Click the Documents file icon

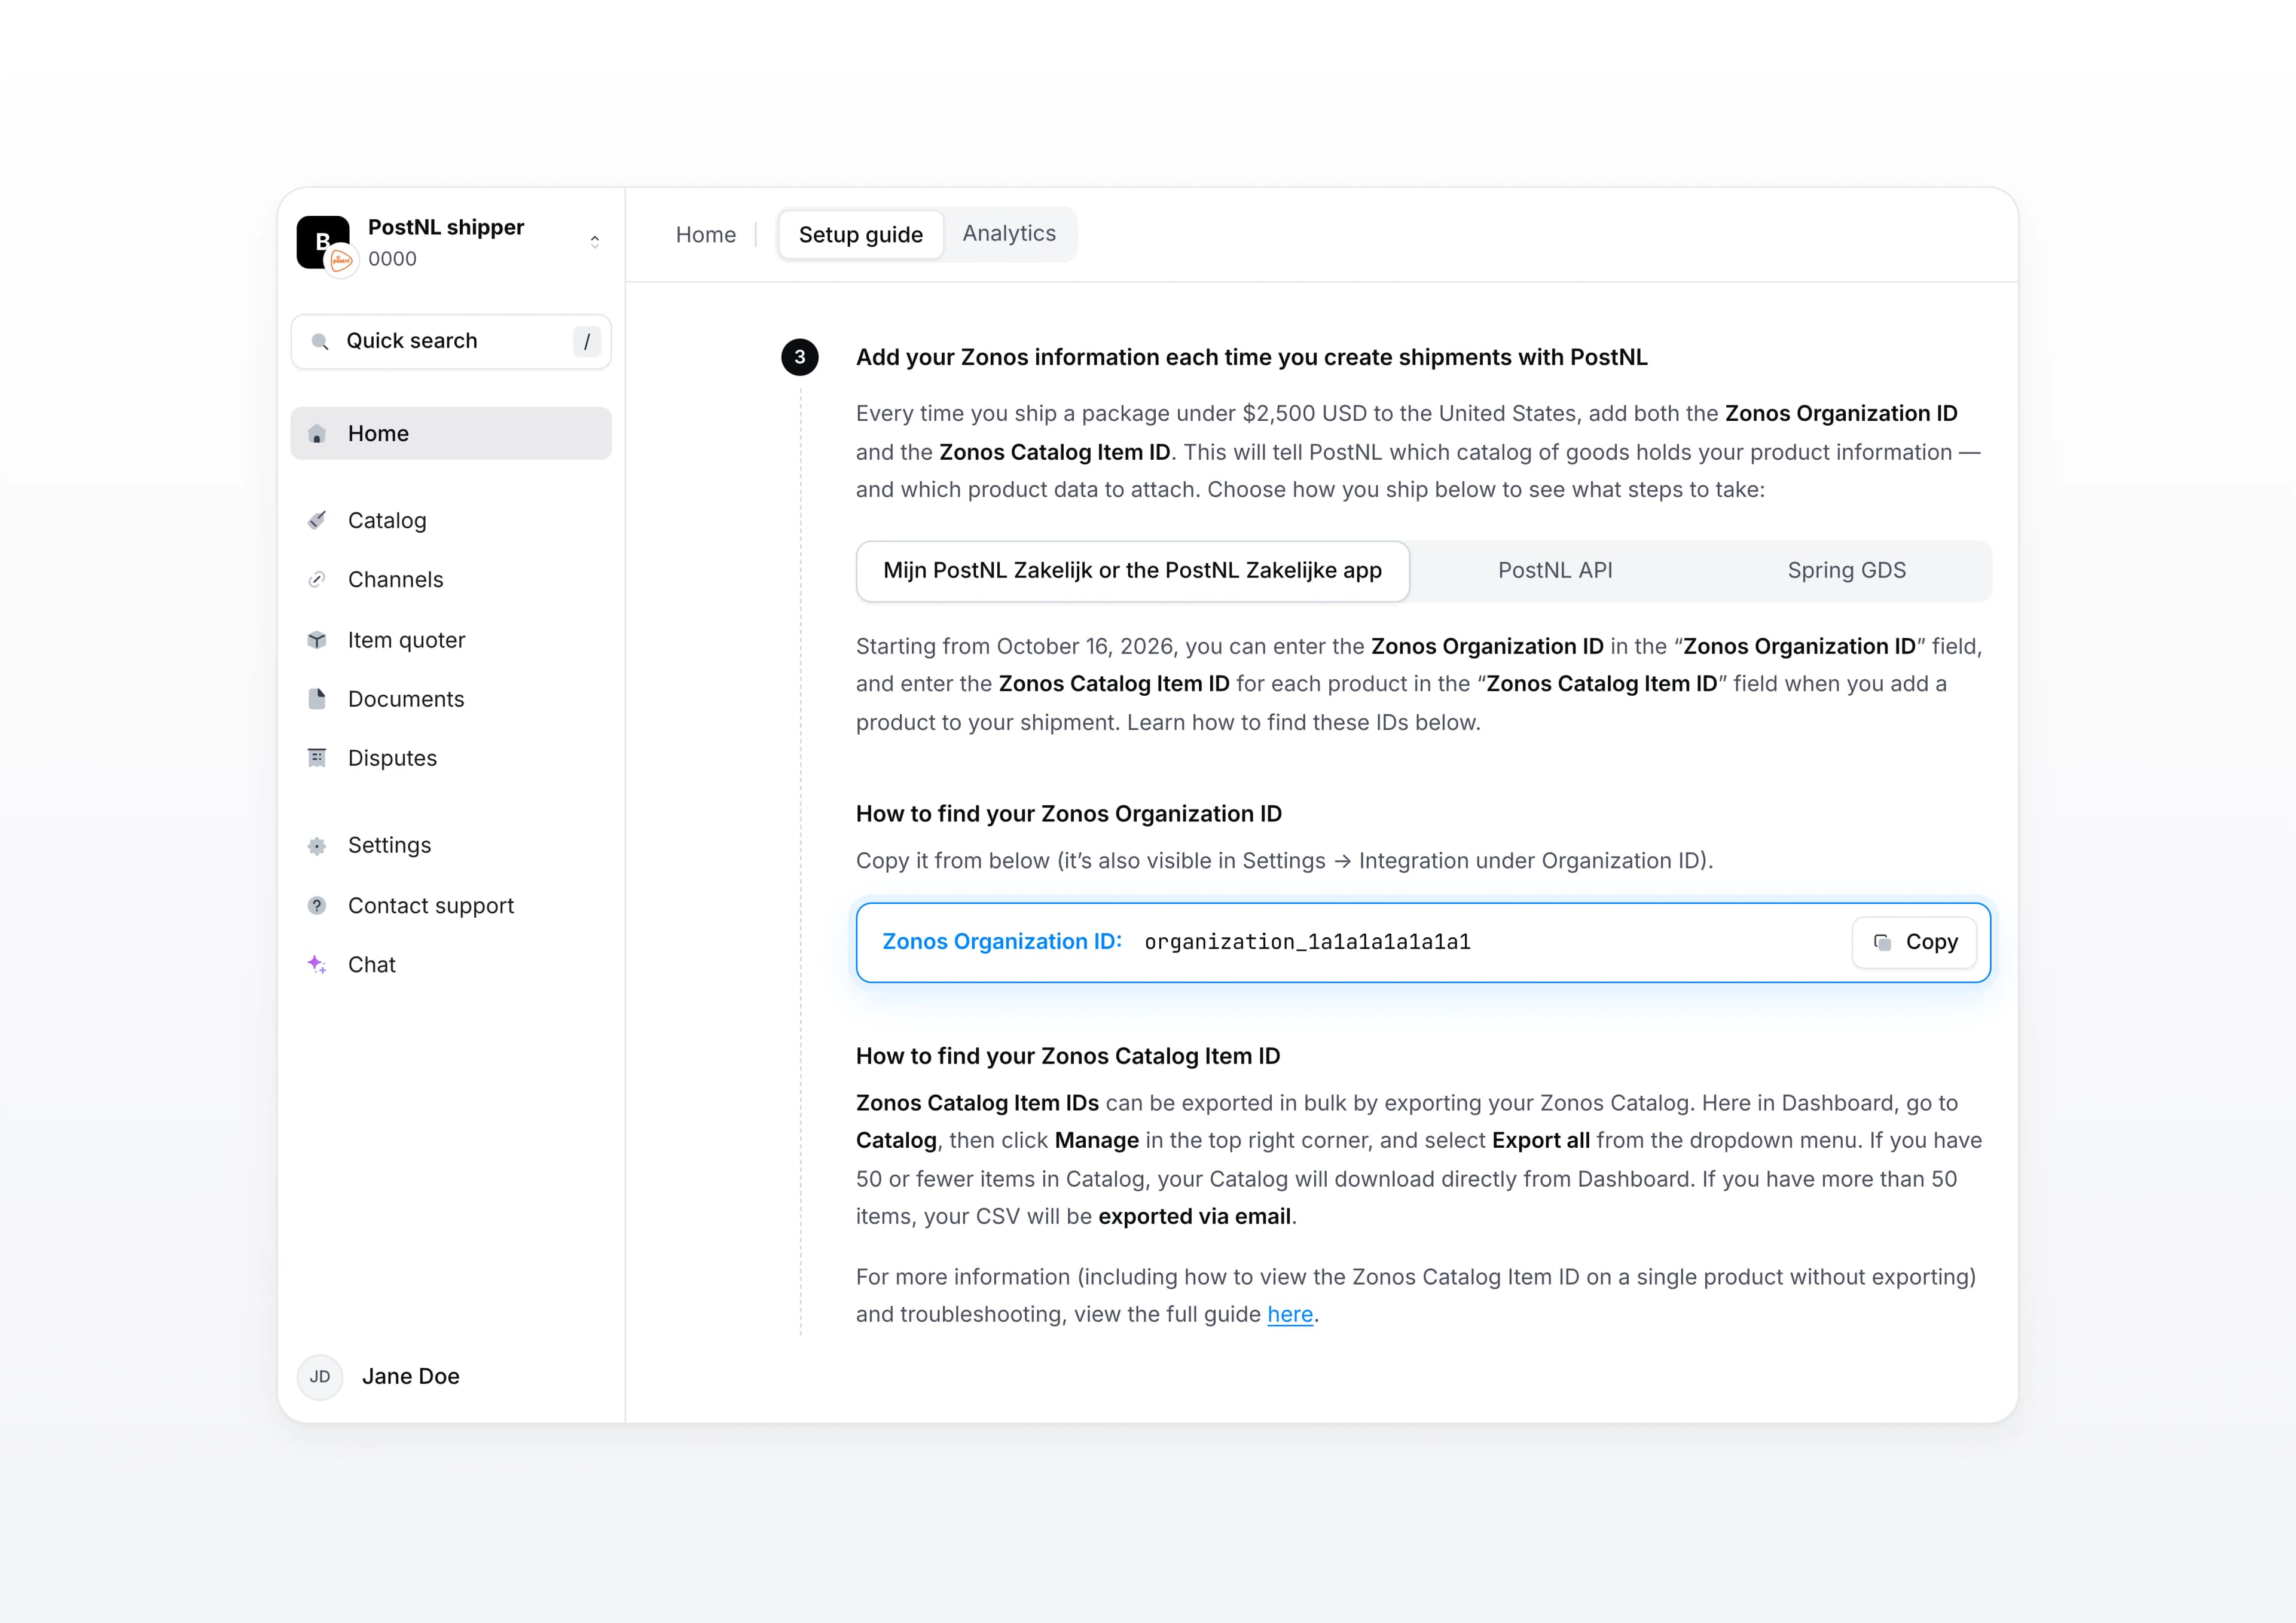pos(317,699)
